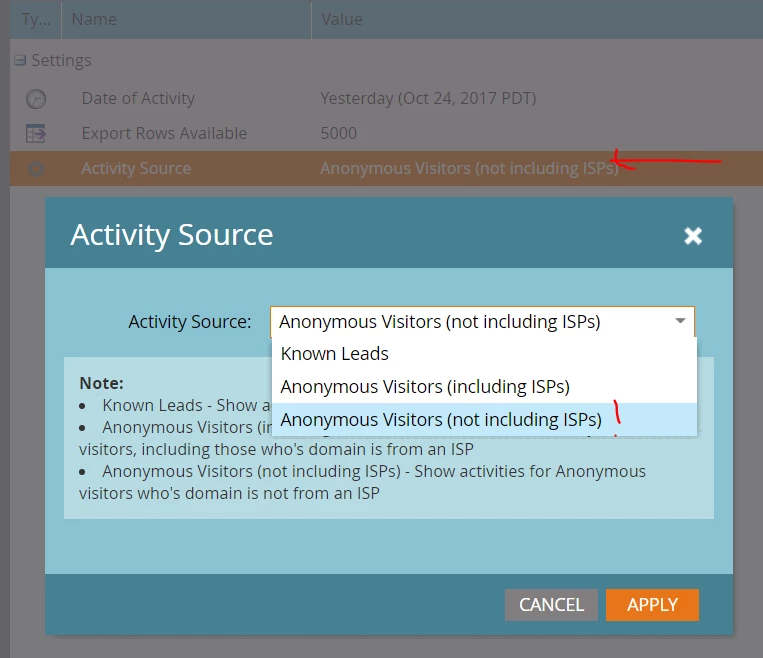Click the Note: heading text
The width and height of the screenshot is (763, 658).
point(102,384)
